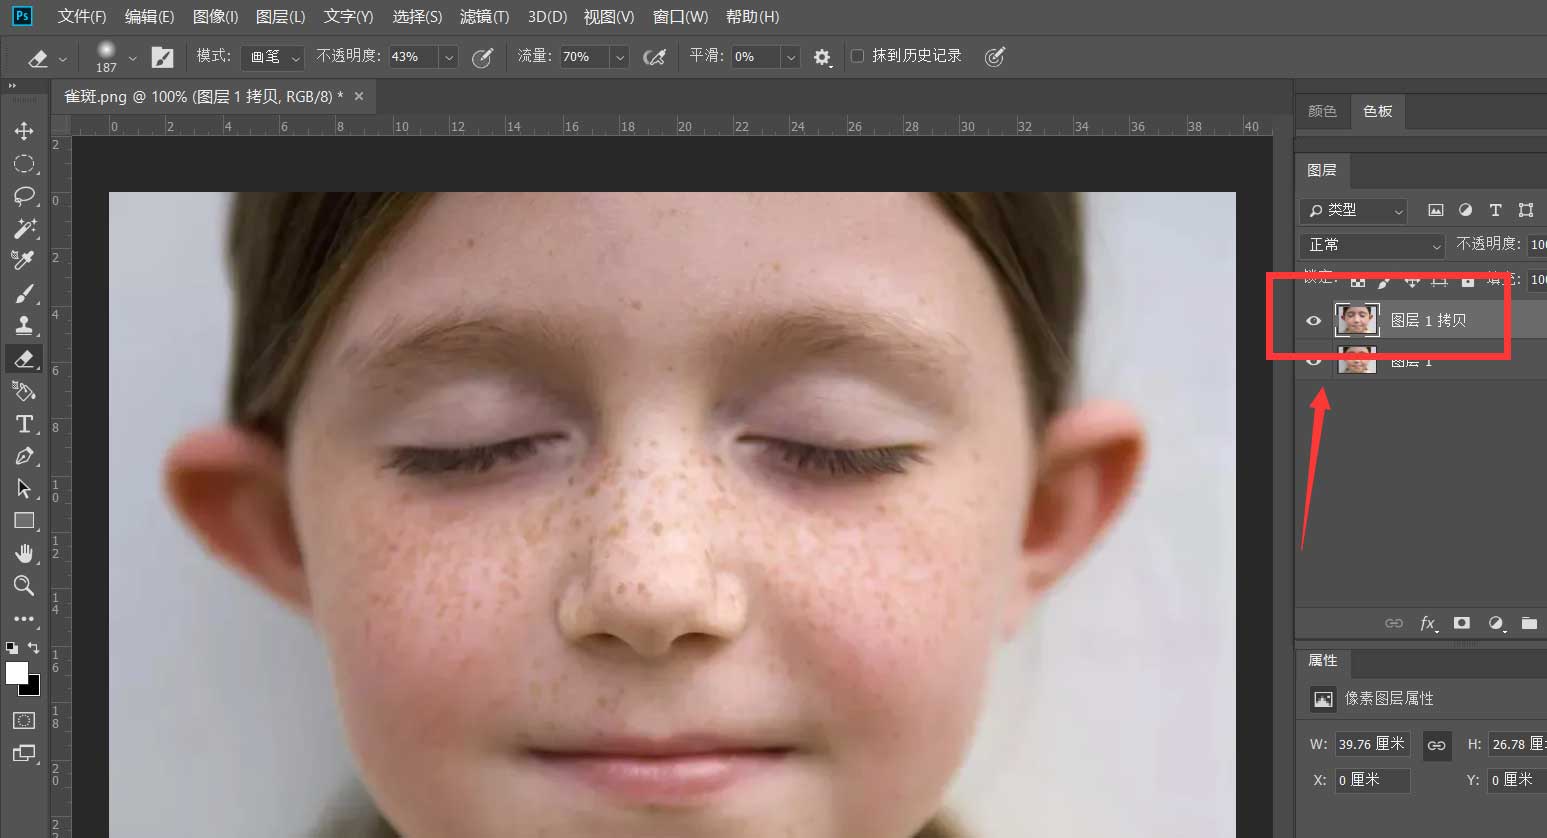The image size is (1547, 838).
Task: Open the 编辑(E) menu
Action: click(149, 17)
